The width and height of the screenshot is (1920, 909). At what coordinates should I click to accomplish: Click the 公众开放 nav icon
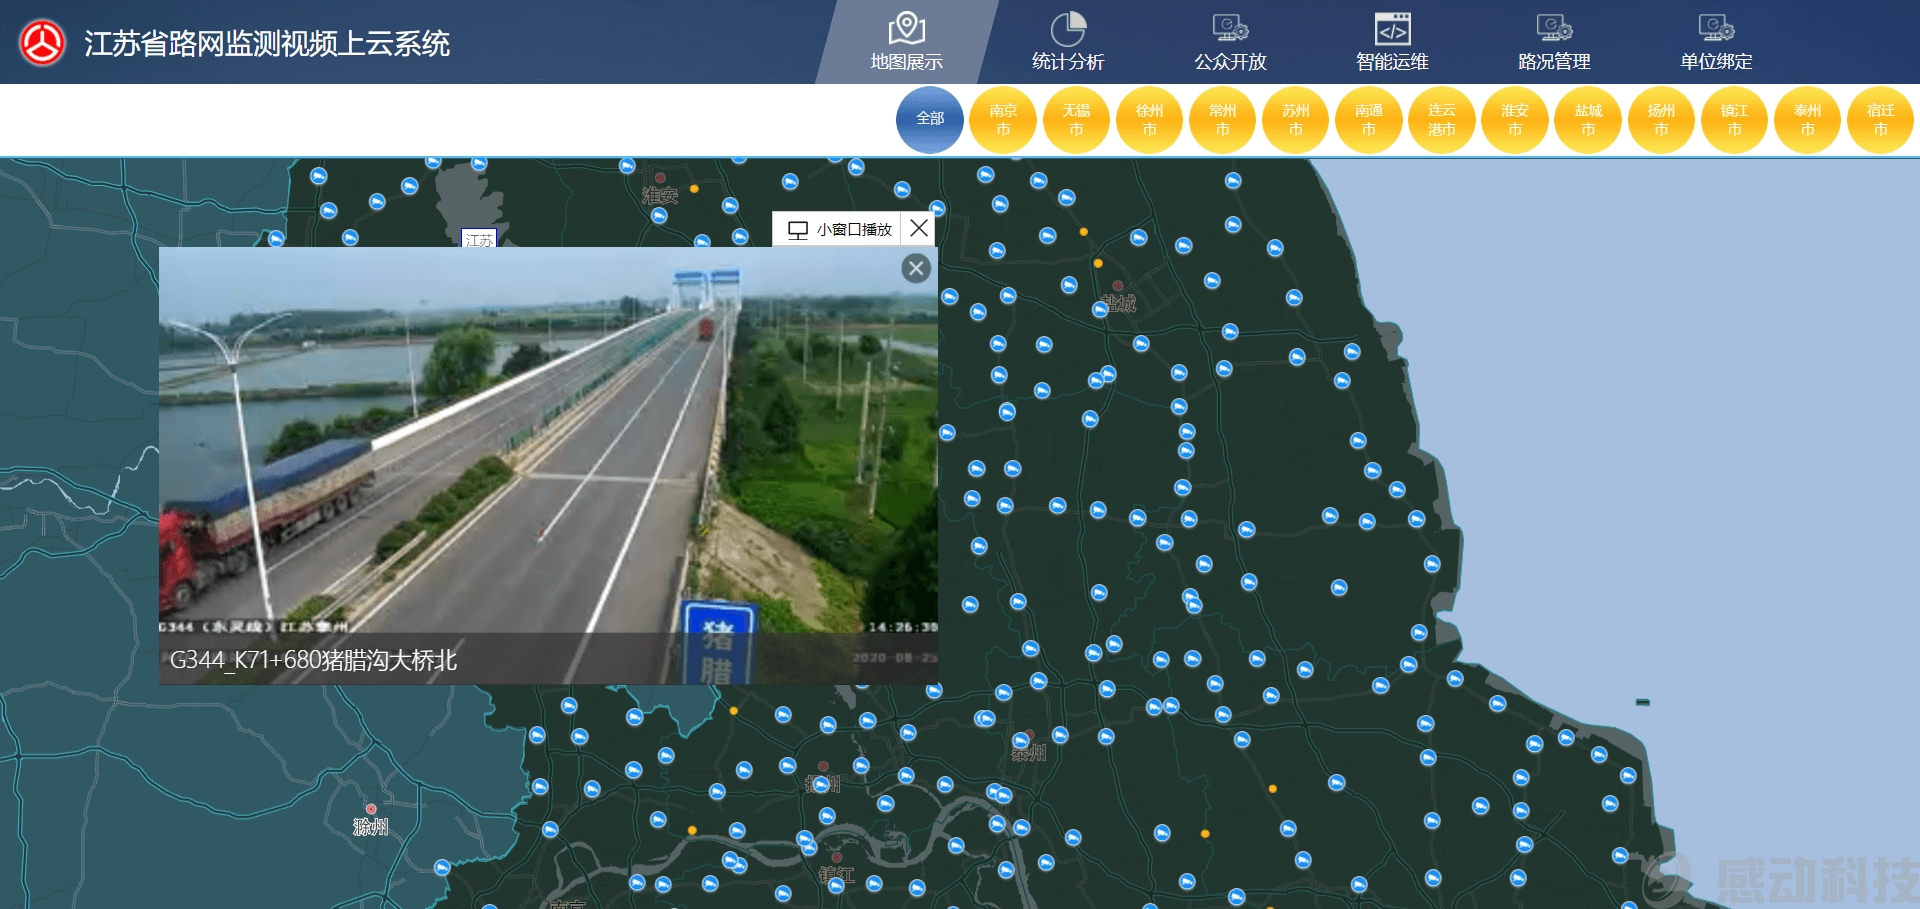click(1230, 29)
